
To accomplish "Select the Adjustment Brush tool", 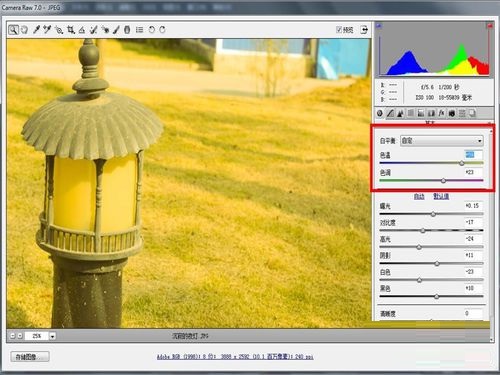I will [116, 30].
